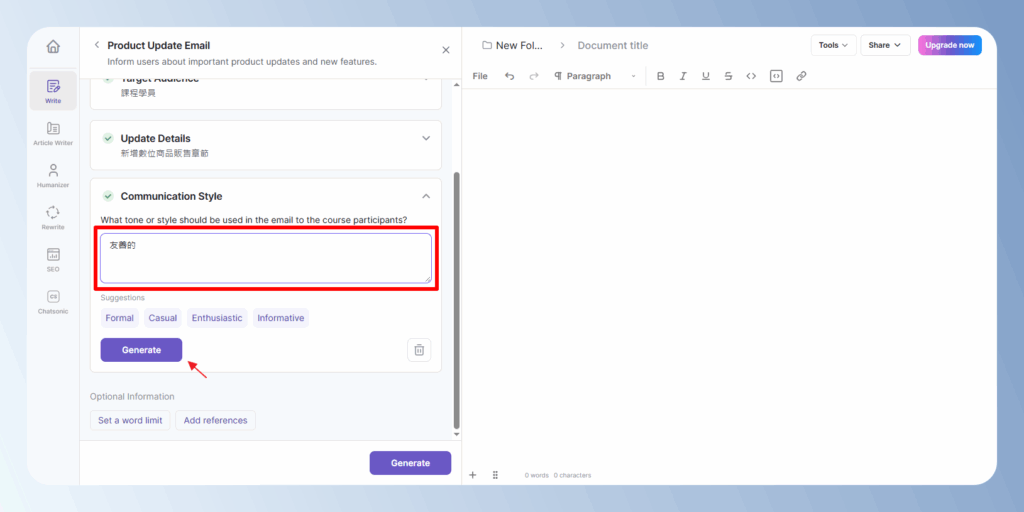The width and height of the screenshot is (1024, 512).
Task: Click the bottom Generate button
Action: coord(410,463)
